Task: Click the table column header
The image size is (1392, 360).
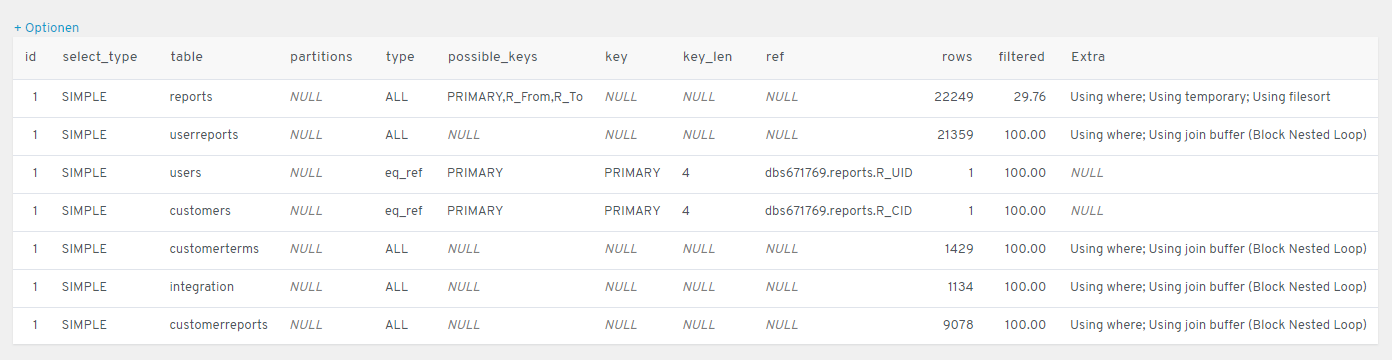Action: pos(187,57)
